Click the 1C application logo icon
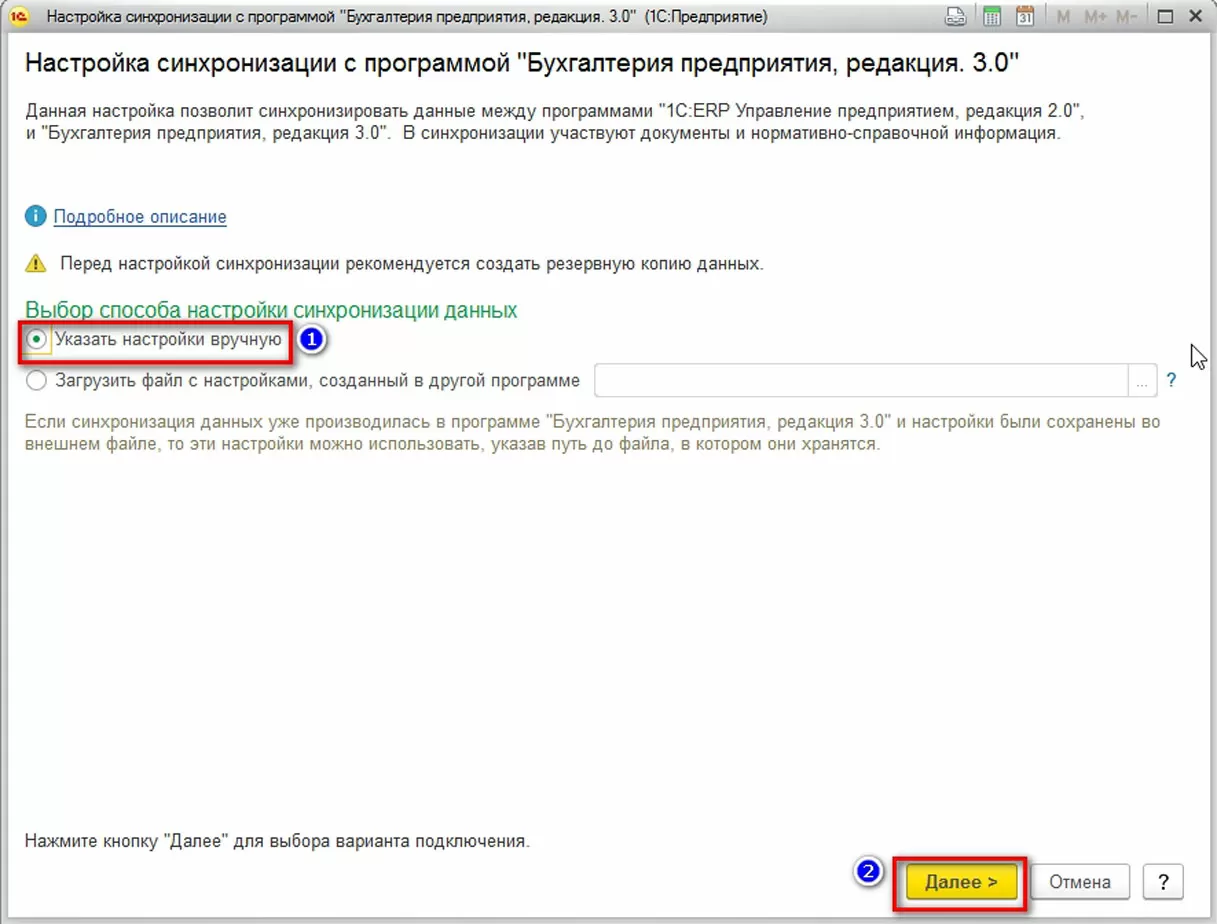 pyautogui.click(x=19, y=17)
